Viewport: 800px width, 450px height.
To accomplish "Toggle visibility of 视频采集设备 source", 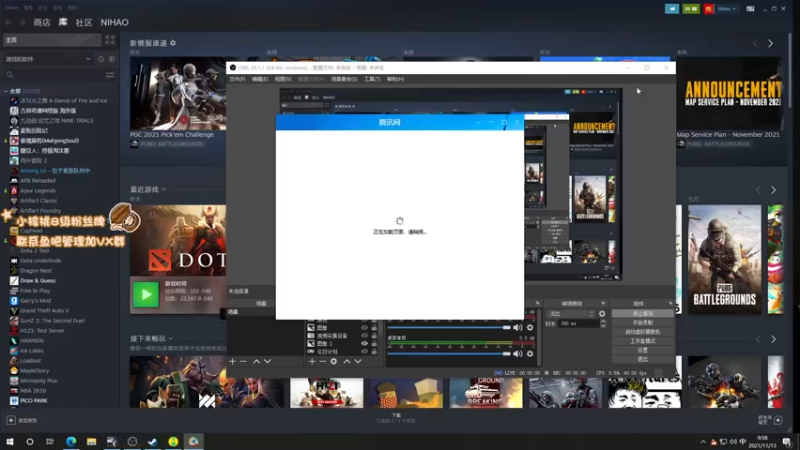I will 364,336.
